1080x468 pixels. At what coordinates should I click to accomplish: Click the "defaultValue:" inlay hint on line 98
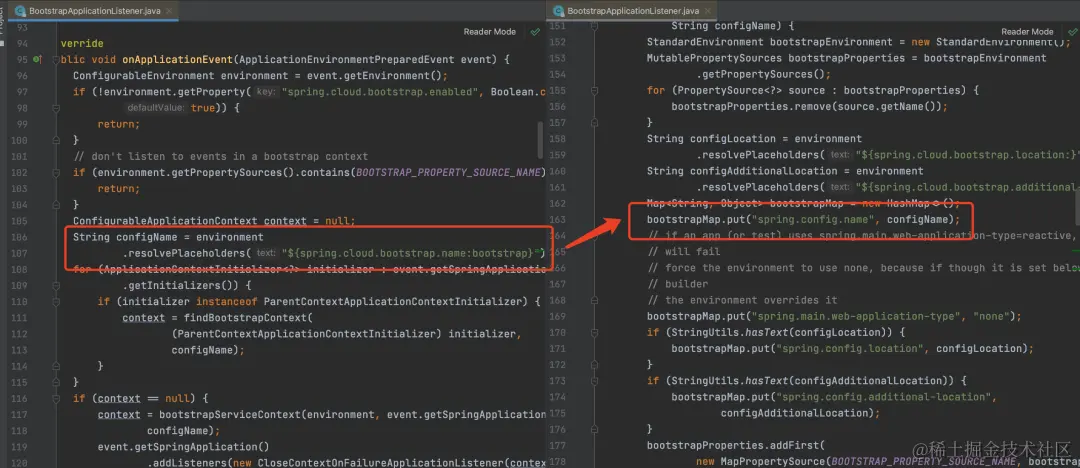point(156,108)
